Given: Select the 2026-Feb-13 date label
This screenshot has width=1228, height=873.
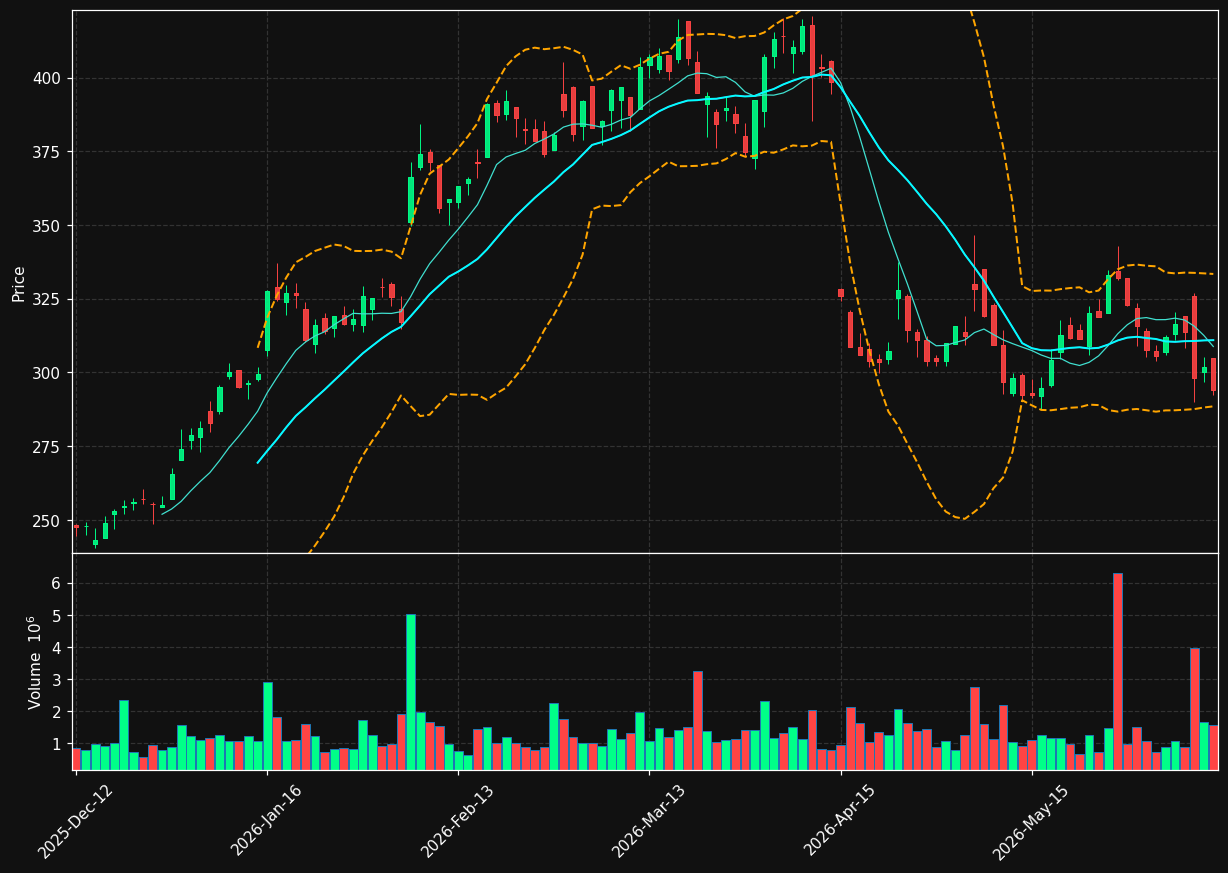Looking at the screenshot, I should coord(457,821).
